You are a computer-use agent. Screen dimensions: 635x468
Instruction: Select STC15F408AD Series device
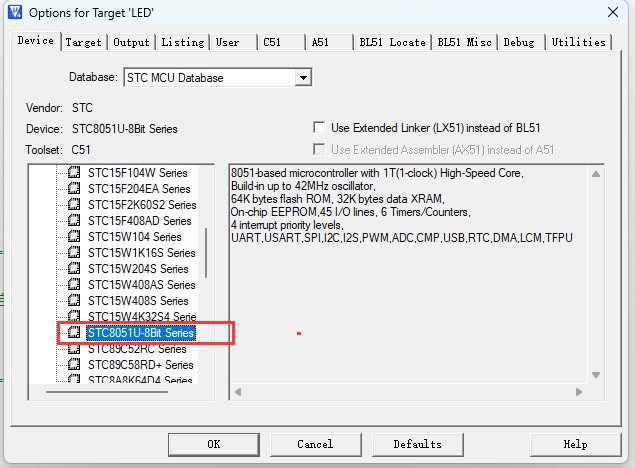pyautogui.click(x=140, y=221)
